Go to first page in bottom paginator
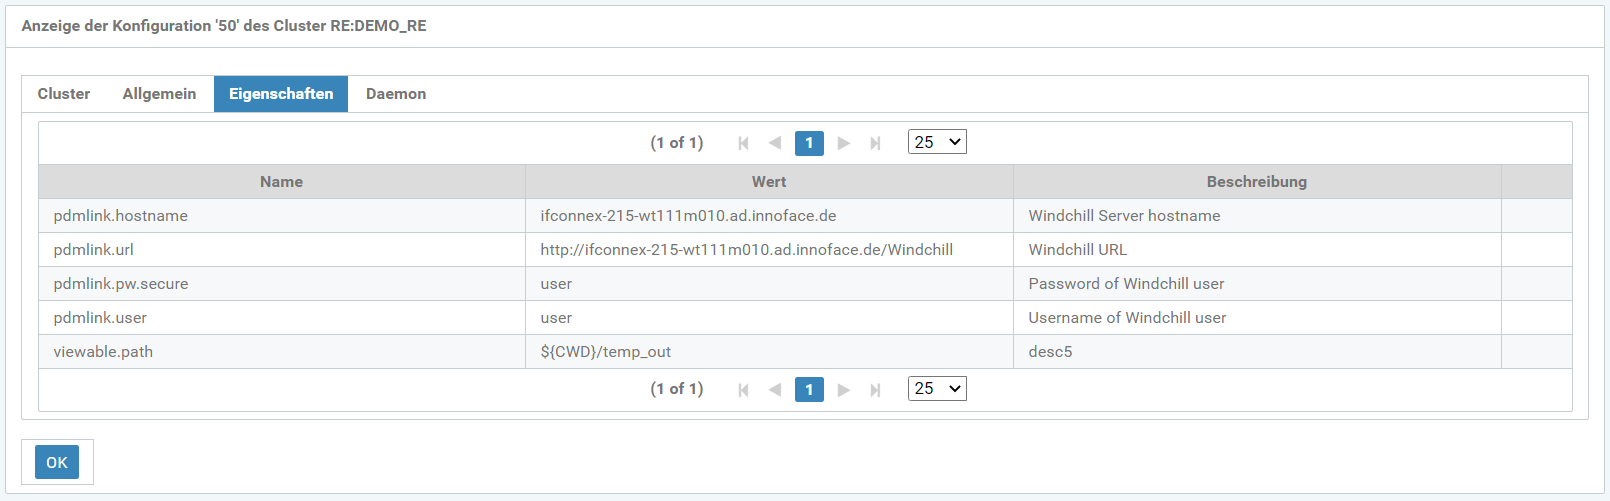Image resolution: width=1610 pixels, height=501 pixels. coord(743,390)
